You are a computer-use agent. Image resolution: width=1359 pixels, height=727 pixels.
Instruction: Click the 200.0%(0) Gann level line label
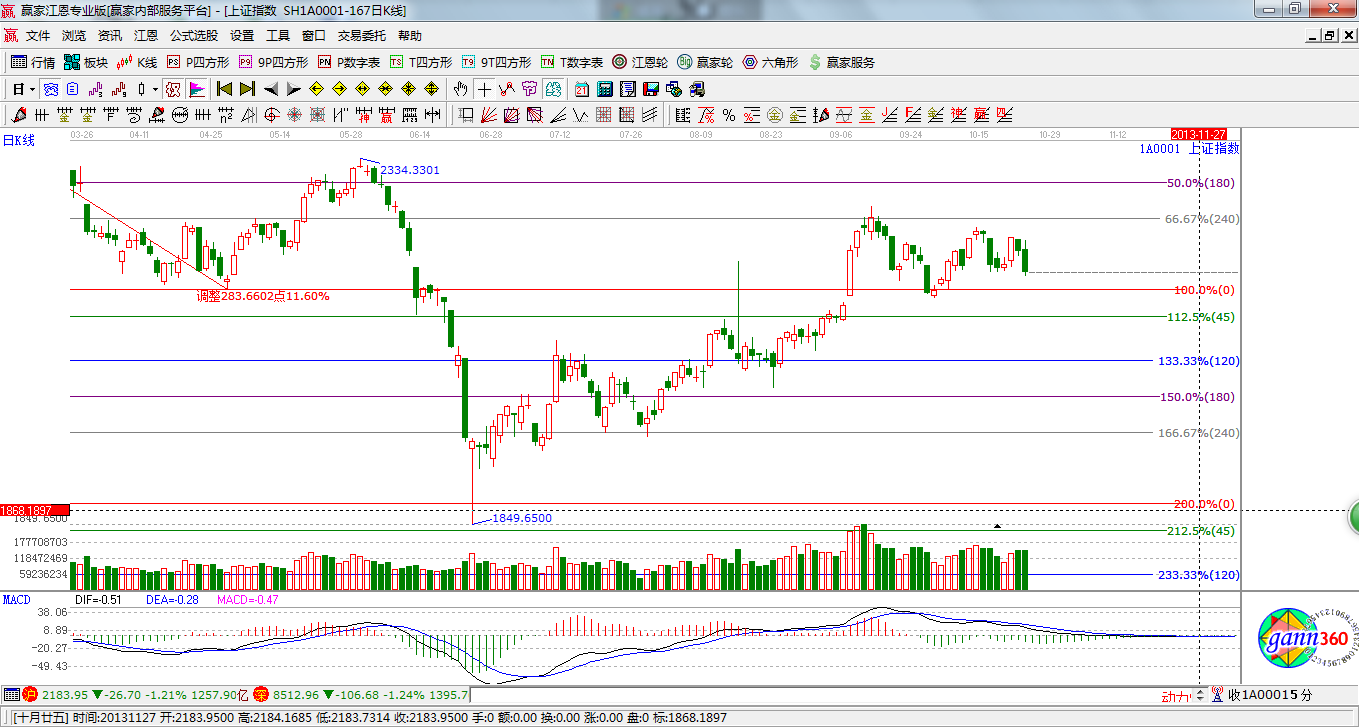(x=1204, y=504)
